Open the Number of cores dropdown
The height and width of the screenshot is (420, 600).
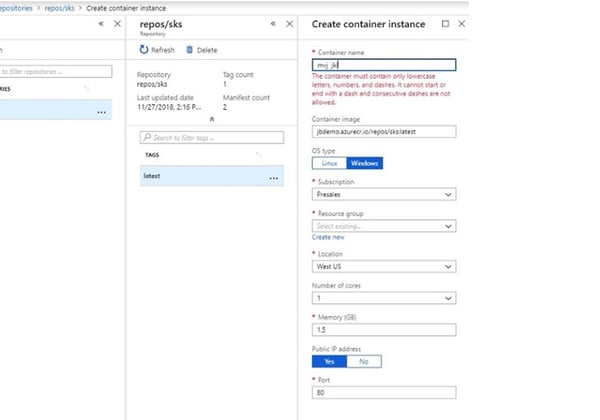pos(384,298)
